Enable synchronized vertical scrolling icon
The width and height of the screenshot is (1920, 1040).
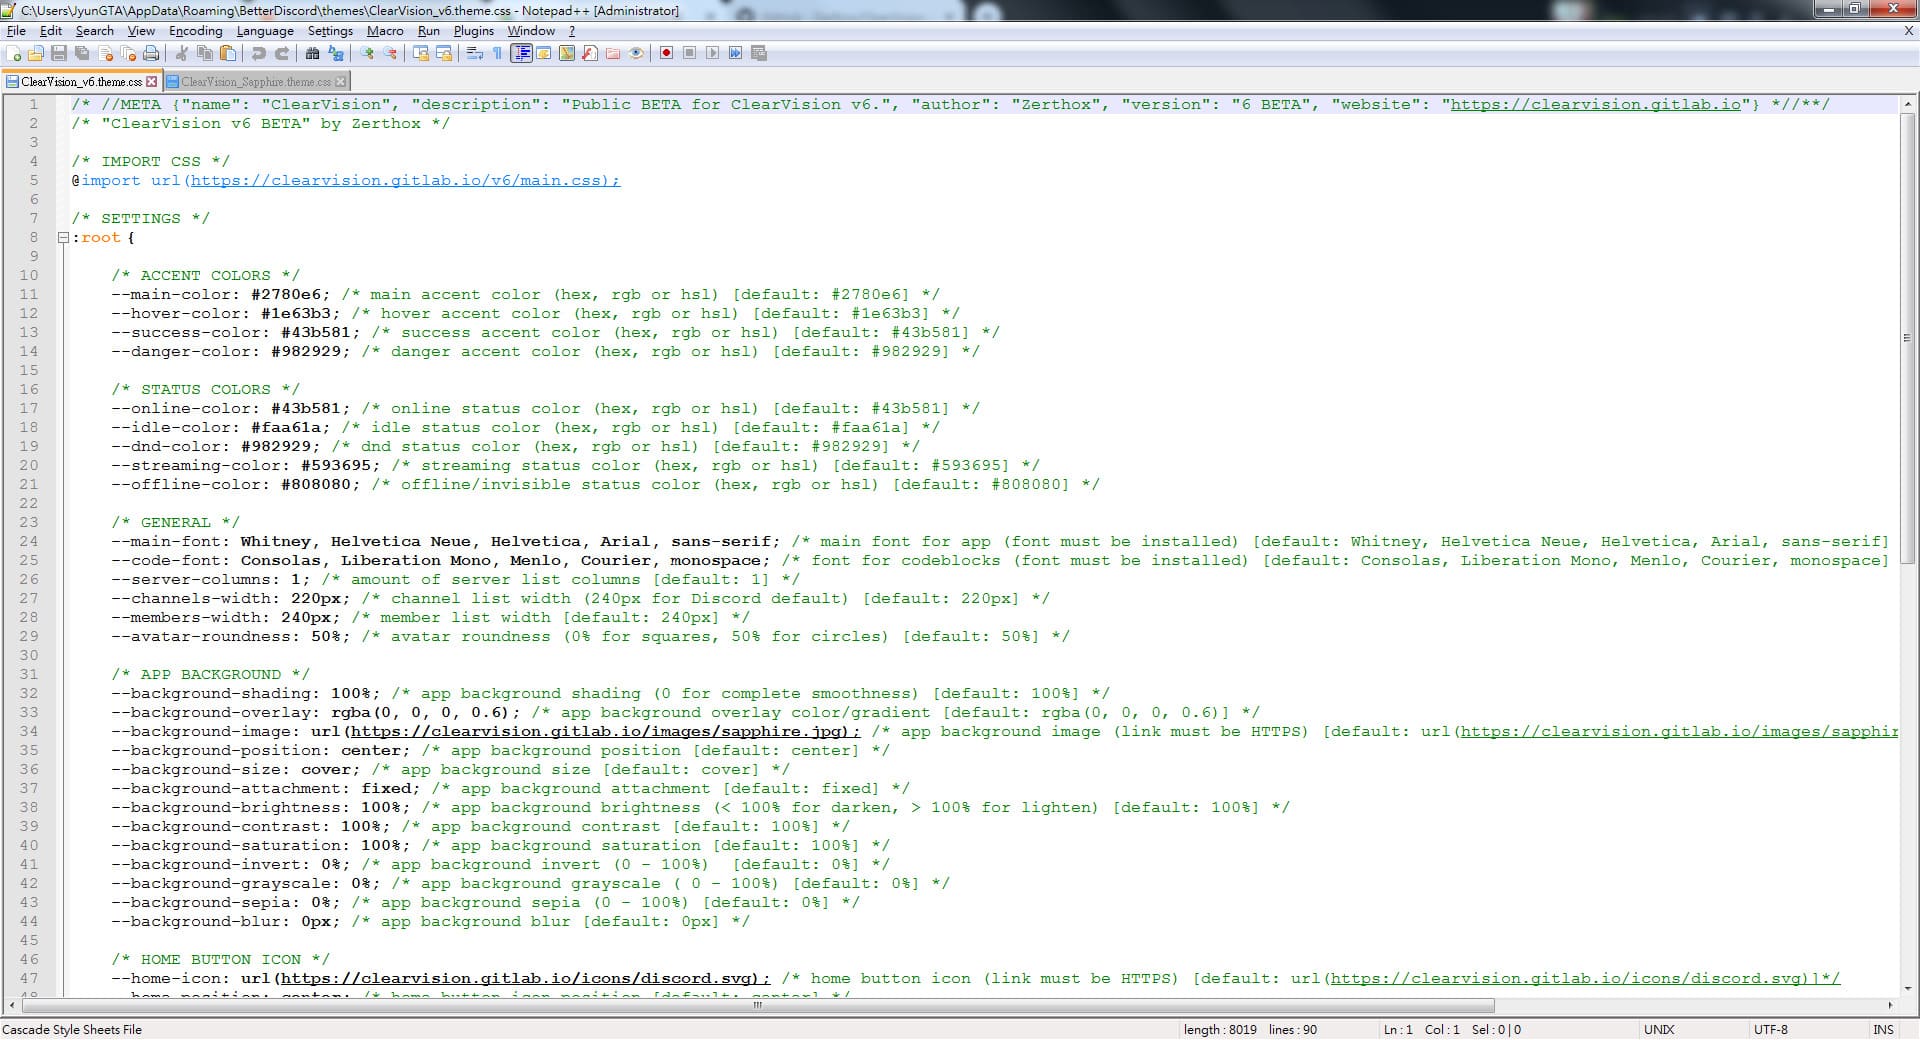[x=421, y=53]
